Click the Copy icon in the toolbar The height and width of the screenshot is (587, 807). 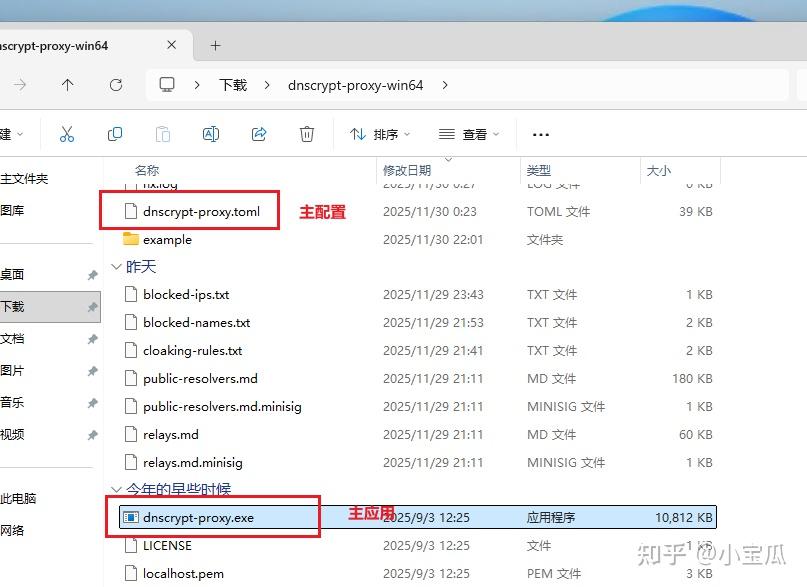click(115, 132)
